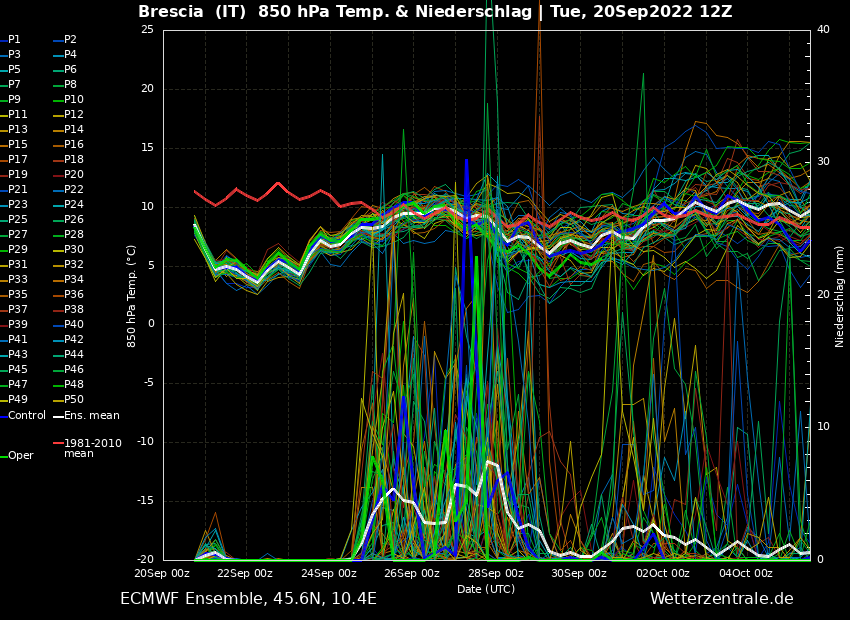Click the 28Sep 00z tick label

[x=495, y=573]
